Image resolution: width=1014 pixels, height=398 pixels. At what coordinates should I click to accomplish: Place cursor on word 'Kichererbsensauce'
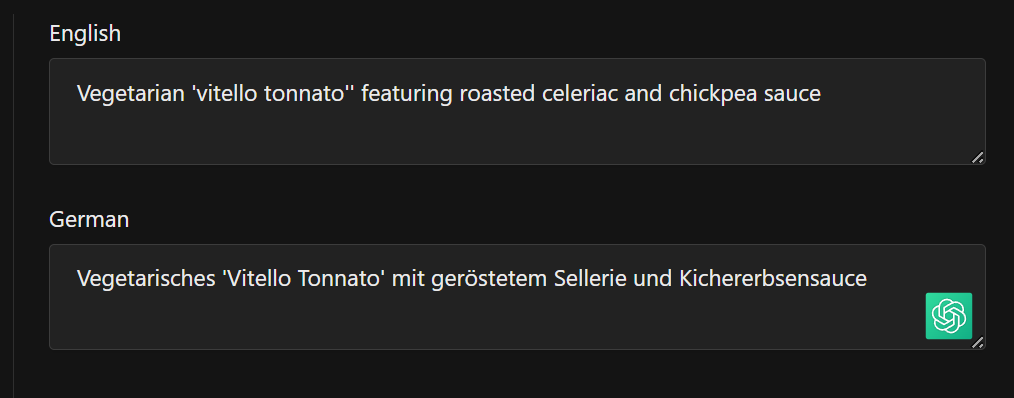[x=773, y=279]
